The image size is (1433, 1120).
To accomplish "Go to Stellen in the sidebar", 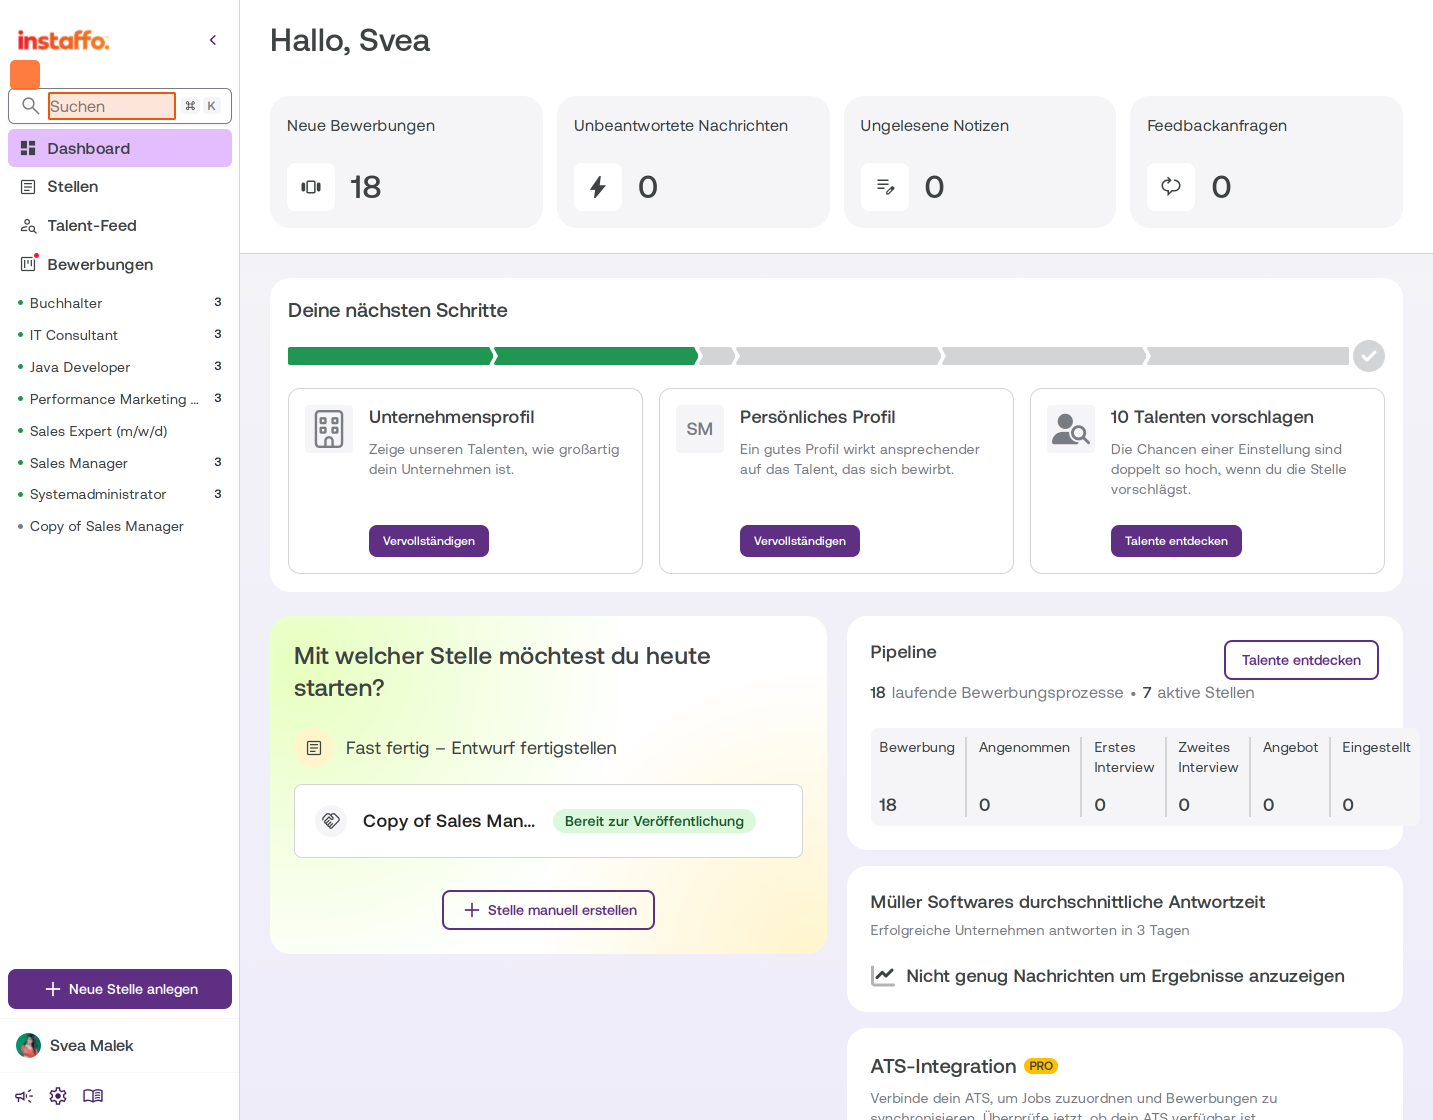I will coord(120,187).
